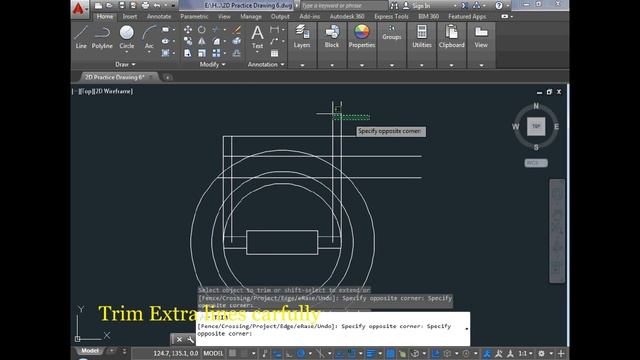640x360 pixels.
Task: Click the Undo arrow in quick access toolbar
Action: [157, 6]
